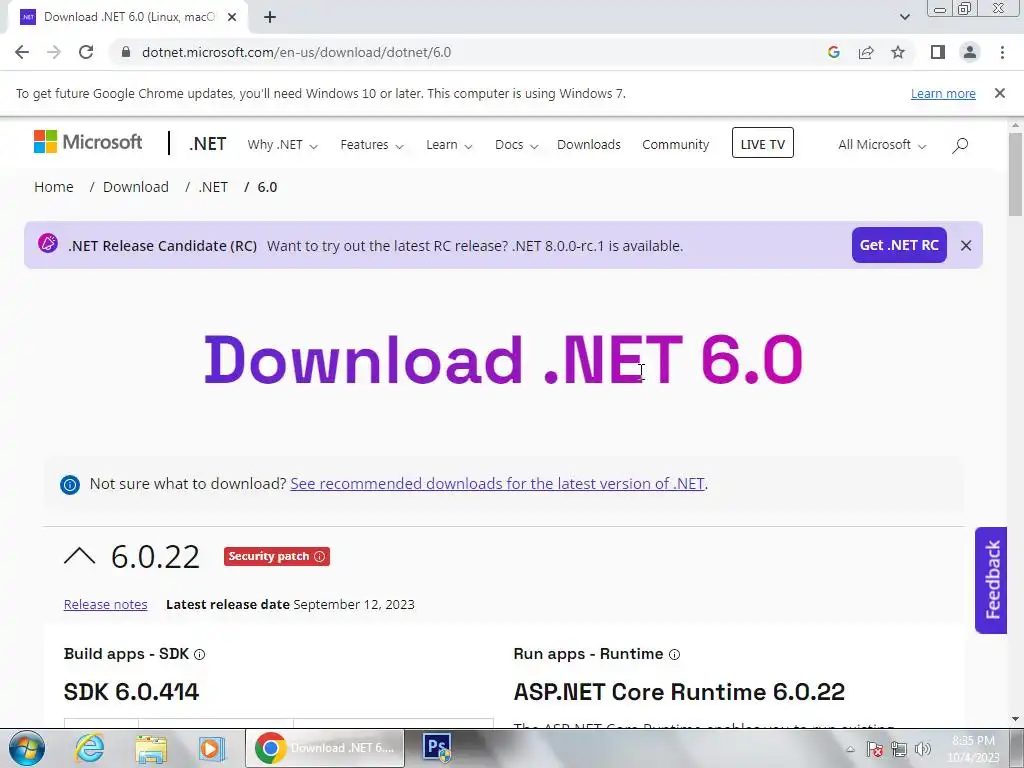Open Windows Explorer folder in taskbar
This screenshot has height=768, width=1024.
tap(151, 748)
